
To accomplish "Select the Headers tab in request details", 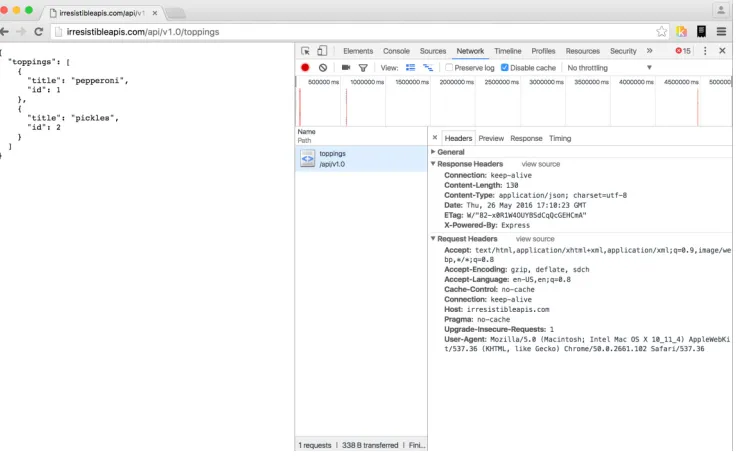I will tap(458, 138).
